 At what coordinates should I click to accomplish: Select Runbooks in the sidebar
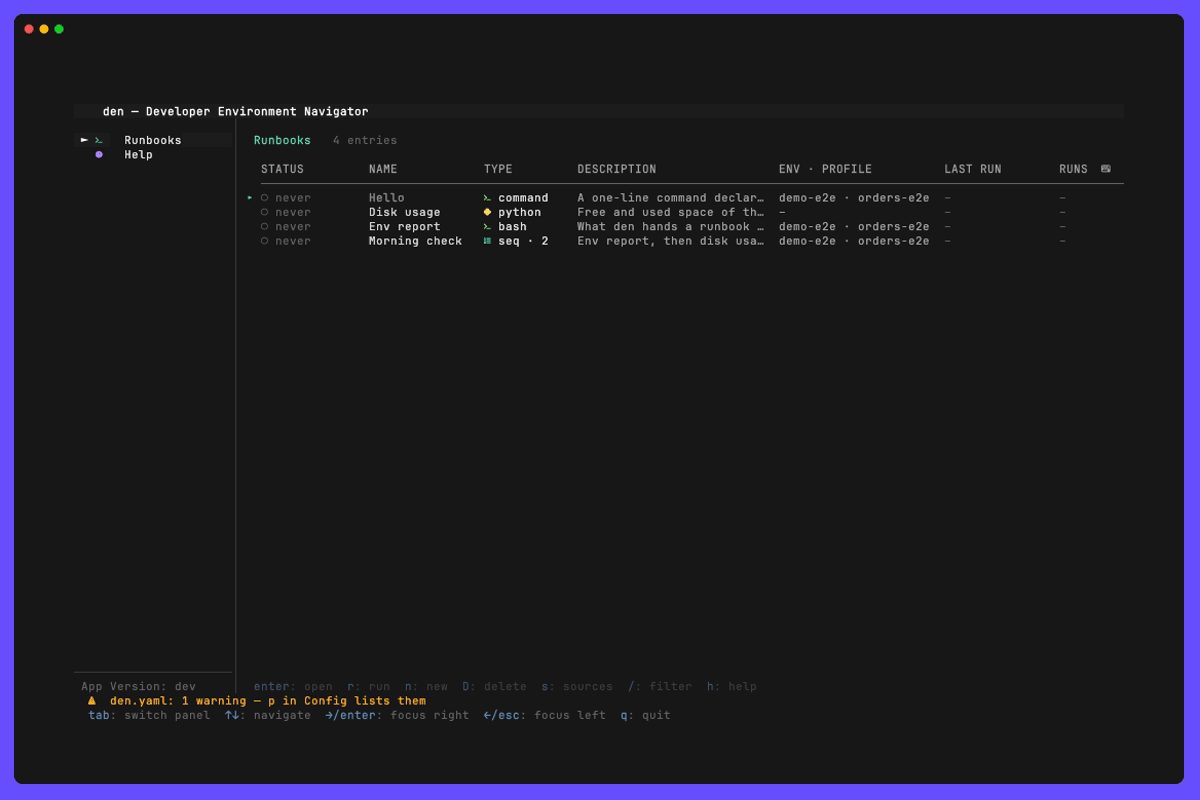(x=153, y=140)
